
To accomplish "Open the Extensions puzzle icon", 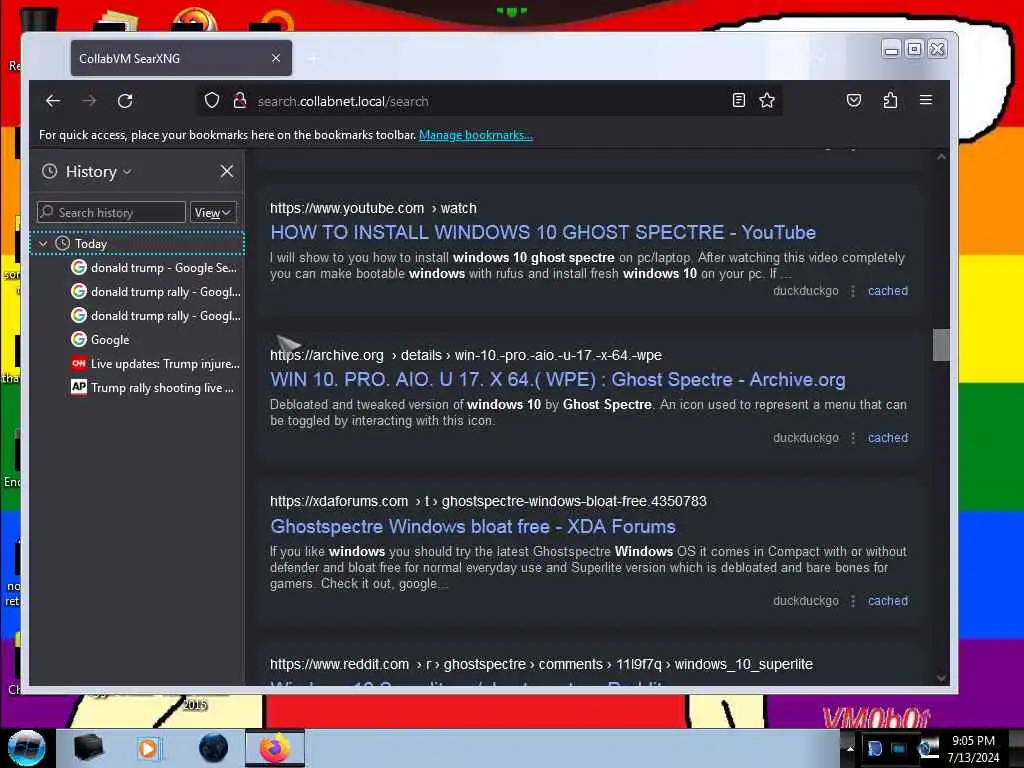I will [890, 101].
